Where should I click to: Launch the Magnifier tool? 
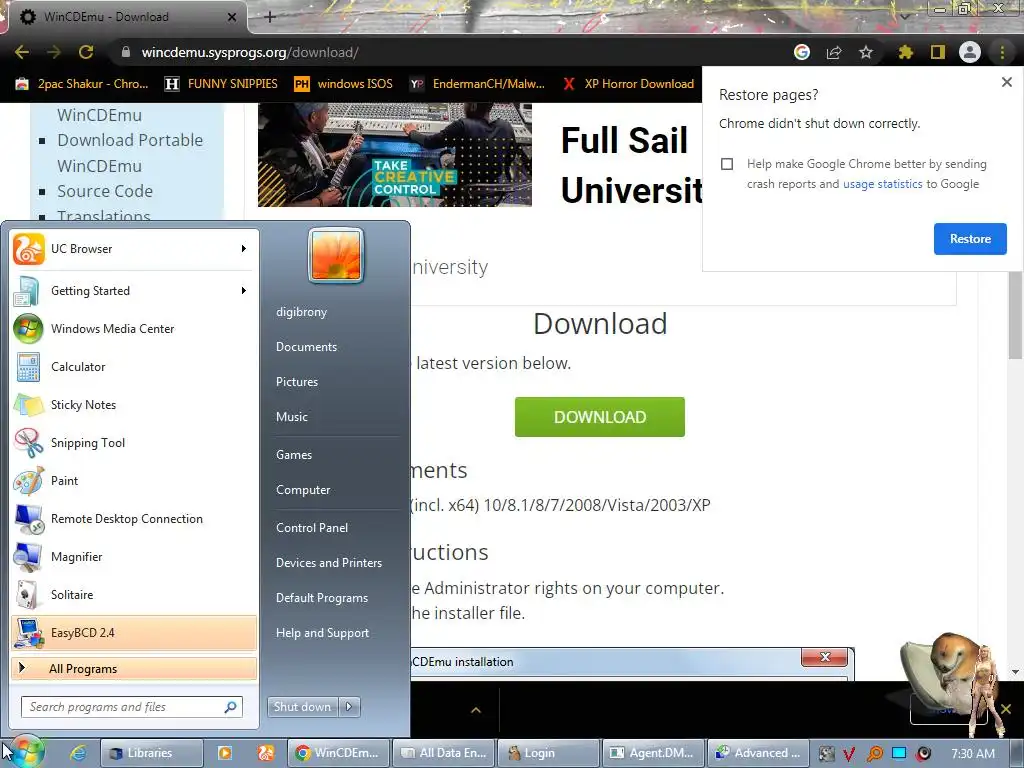coord(134,556)
